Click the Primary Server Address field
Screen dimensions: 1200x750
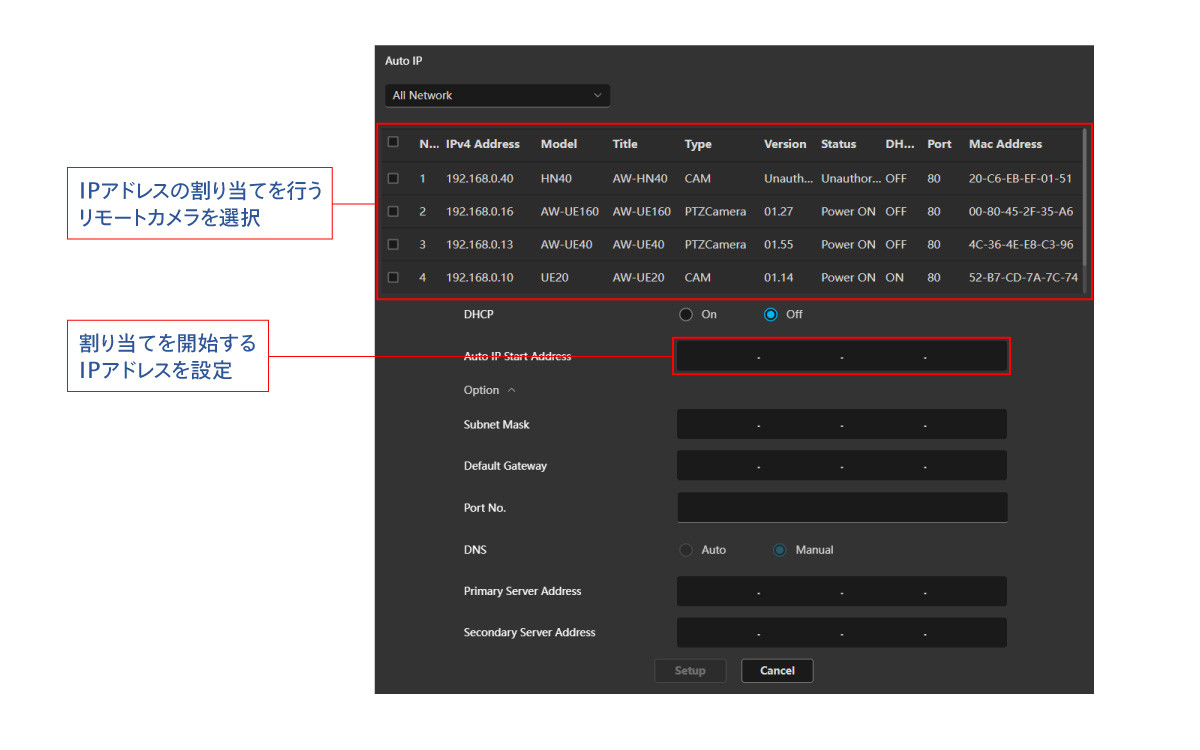841,592
